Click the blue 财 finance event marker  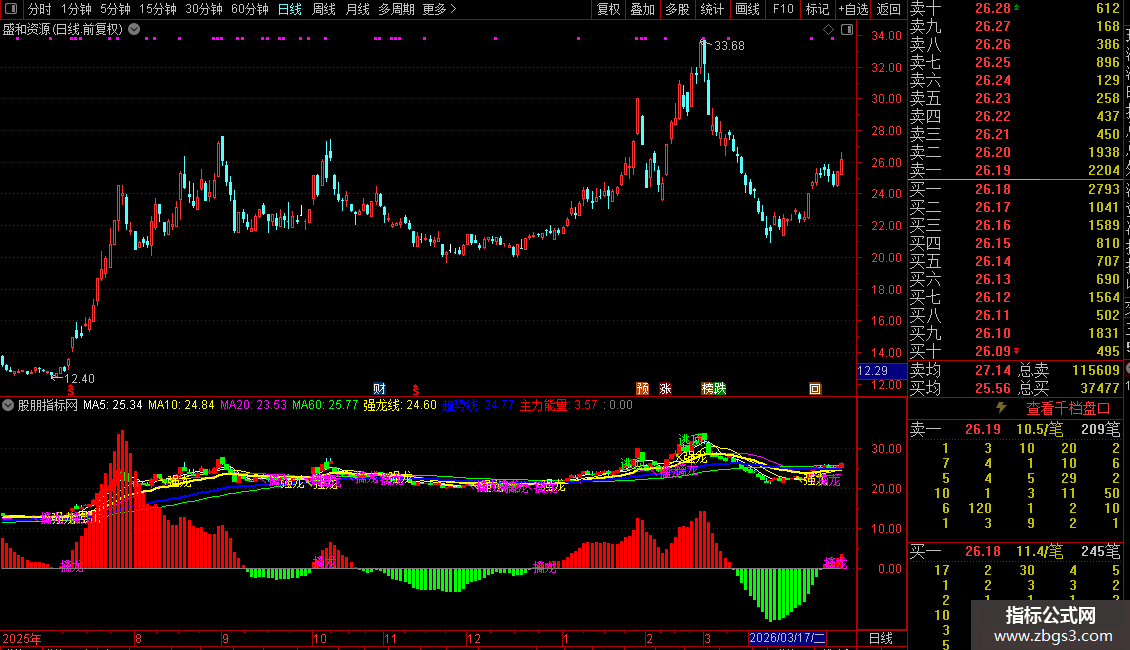tap(379, 388)
